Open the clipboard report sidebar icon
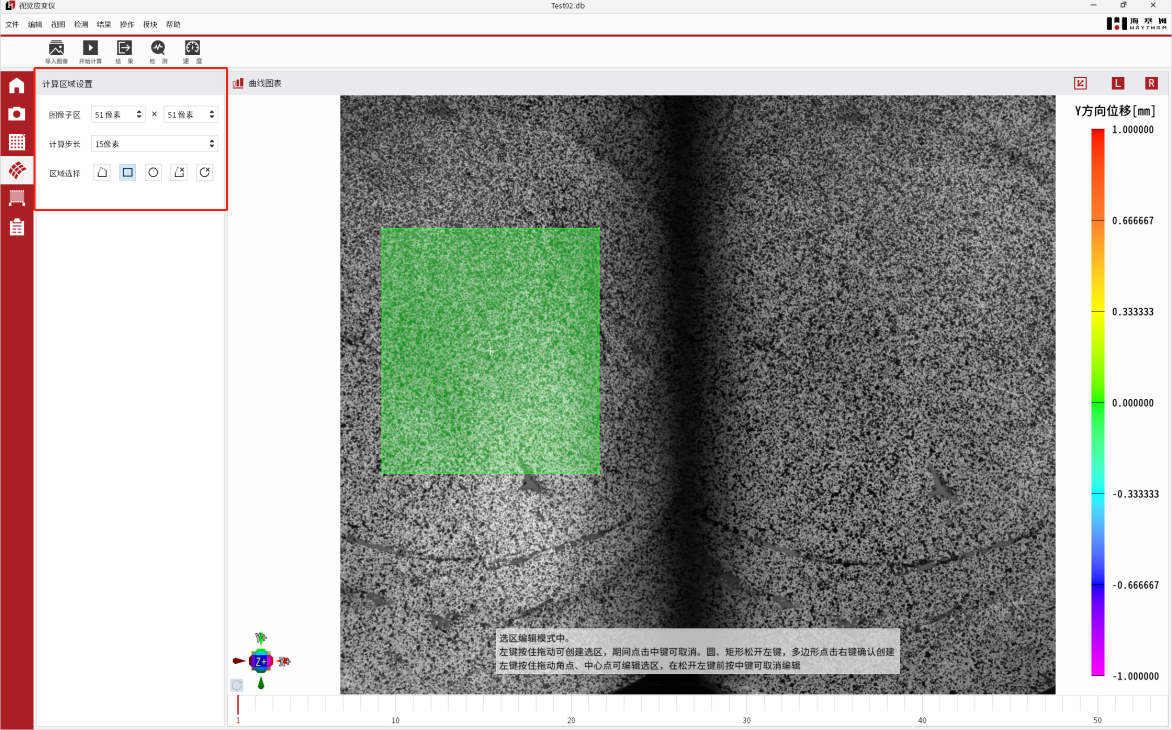The image size is (1172, 730). click(x=17, y=227)
